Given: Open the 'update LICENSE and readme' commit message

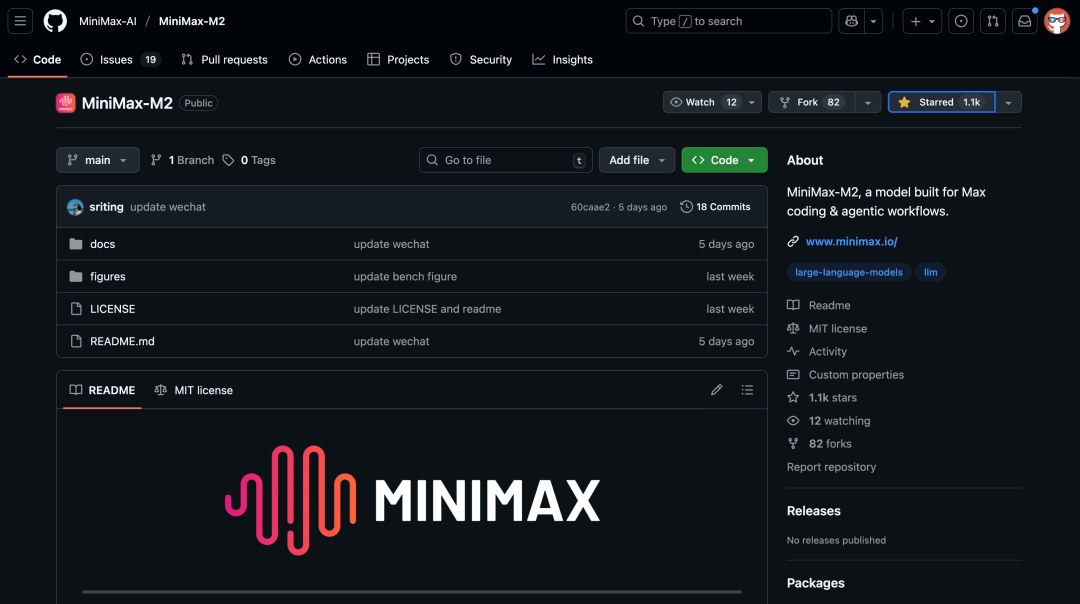Looking at the screenshot, I should pyautogui.click(x=427, y=309).
